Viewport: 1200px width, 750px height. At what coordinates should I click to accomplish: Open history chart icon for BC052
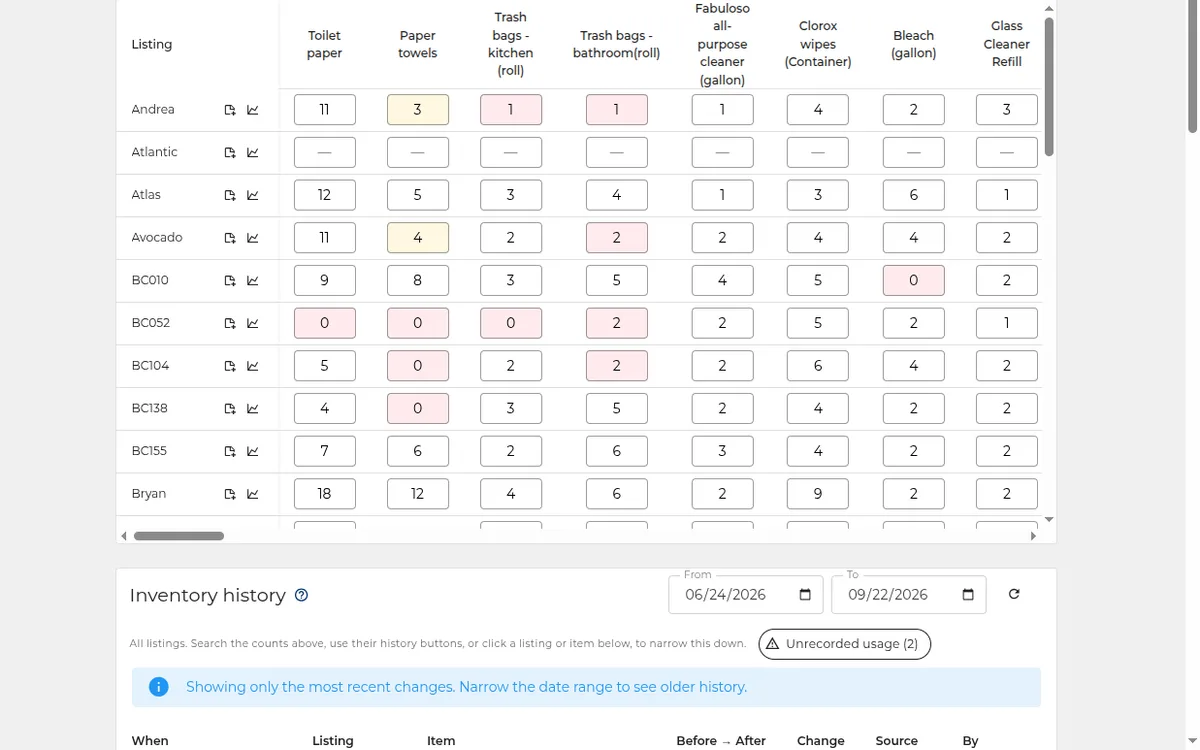tap(252, 323)
